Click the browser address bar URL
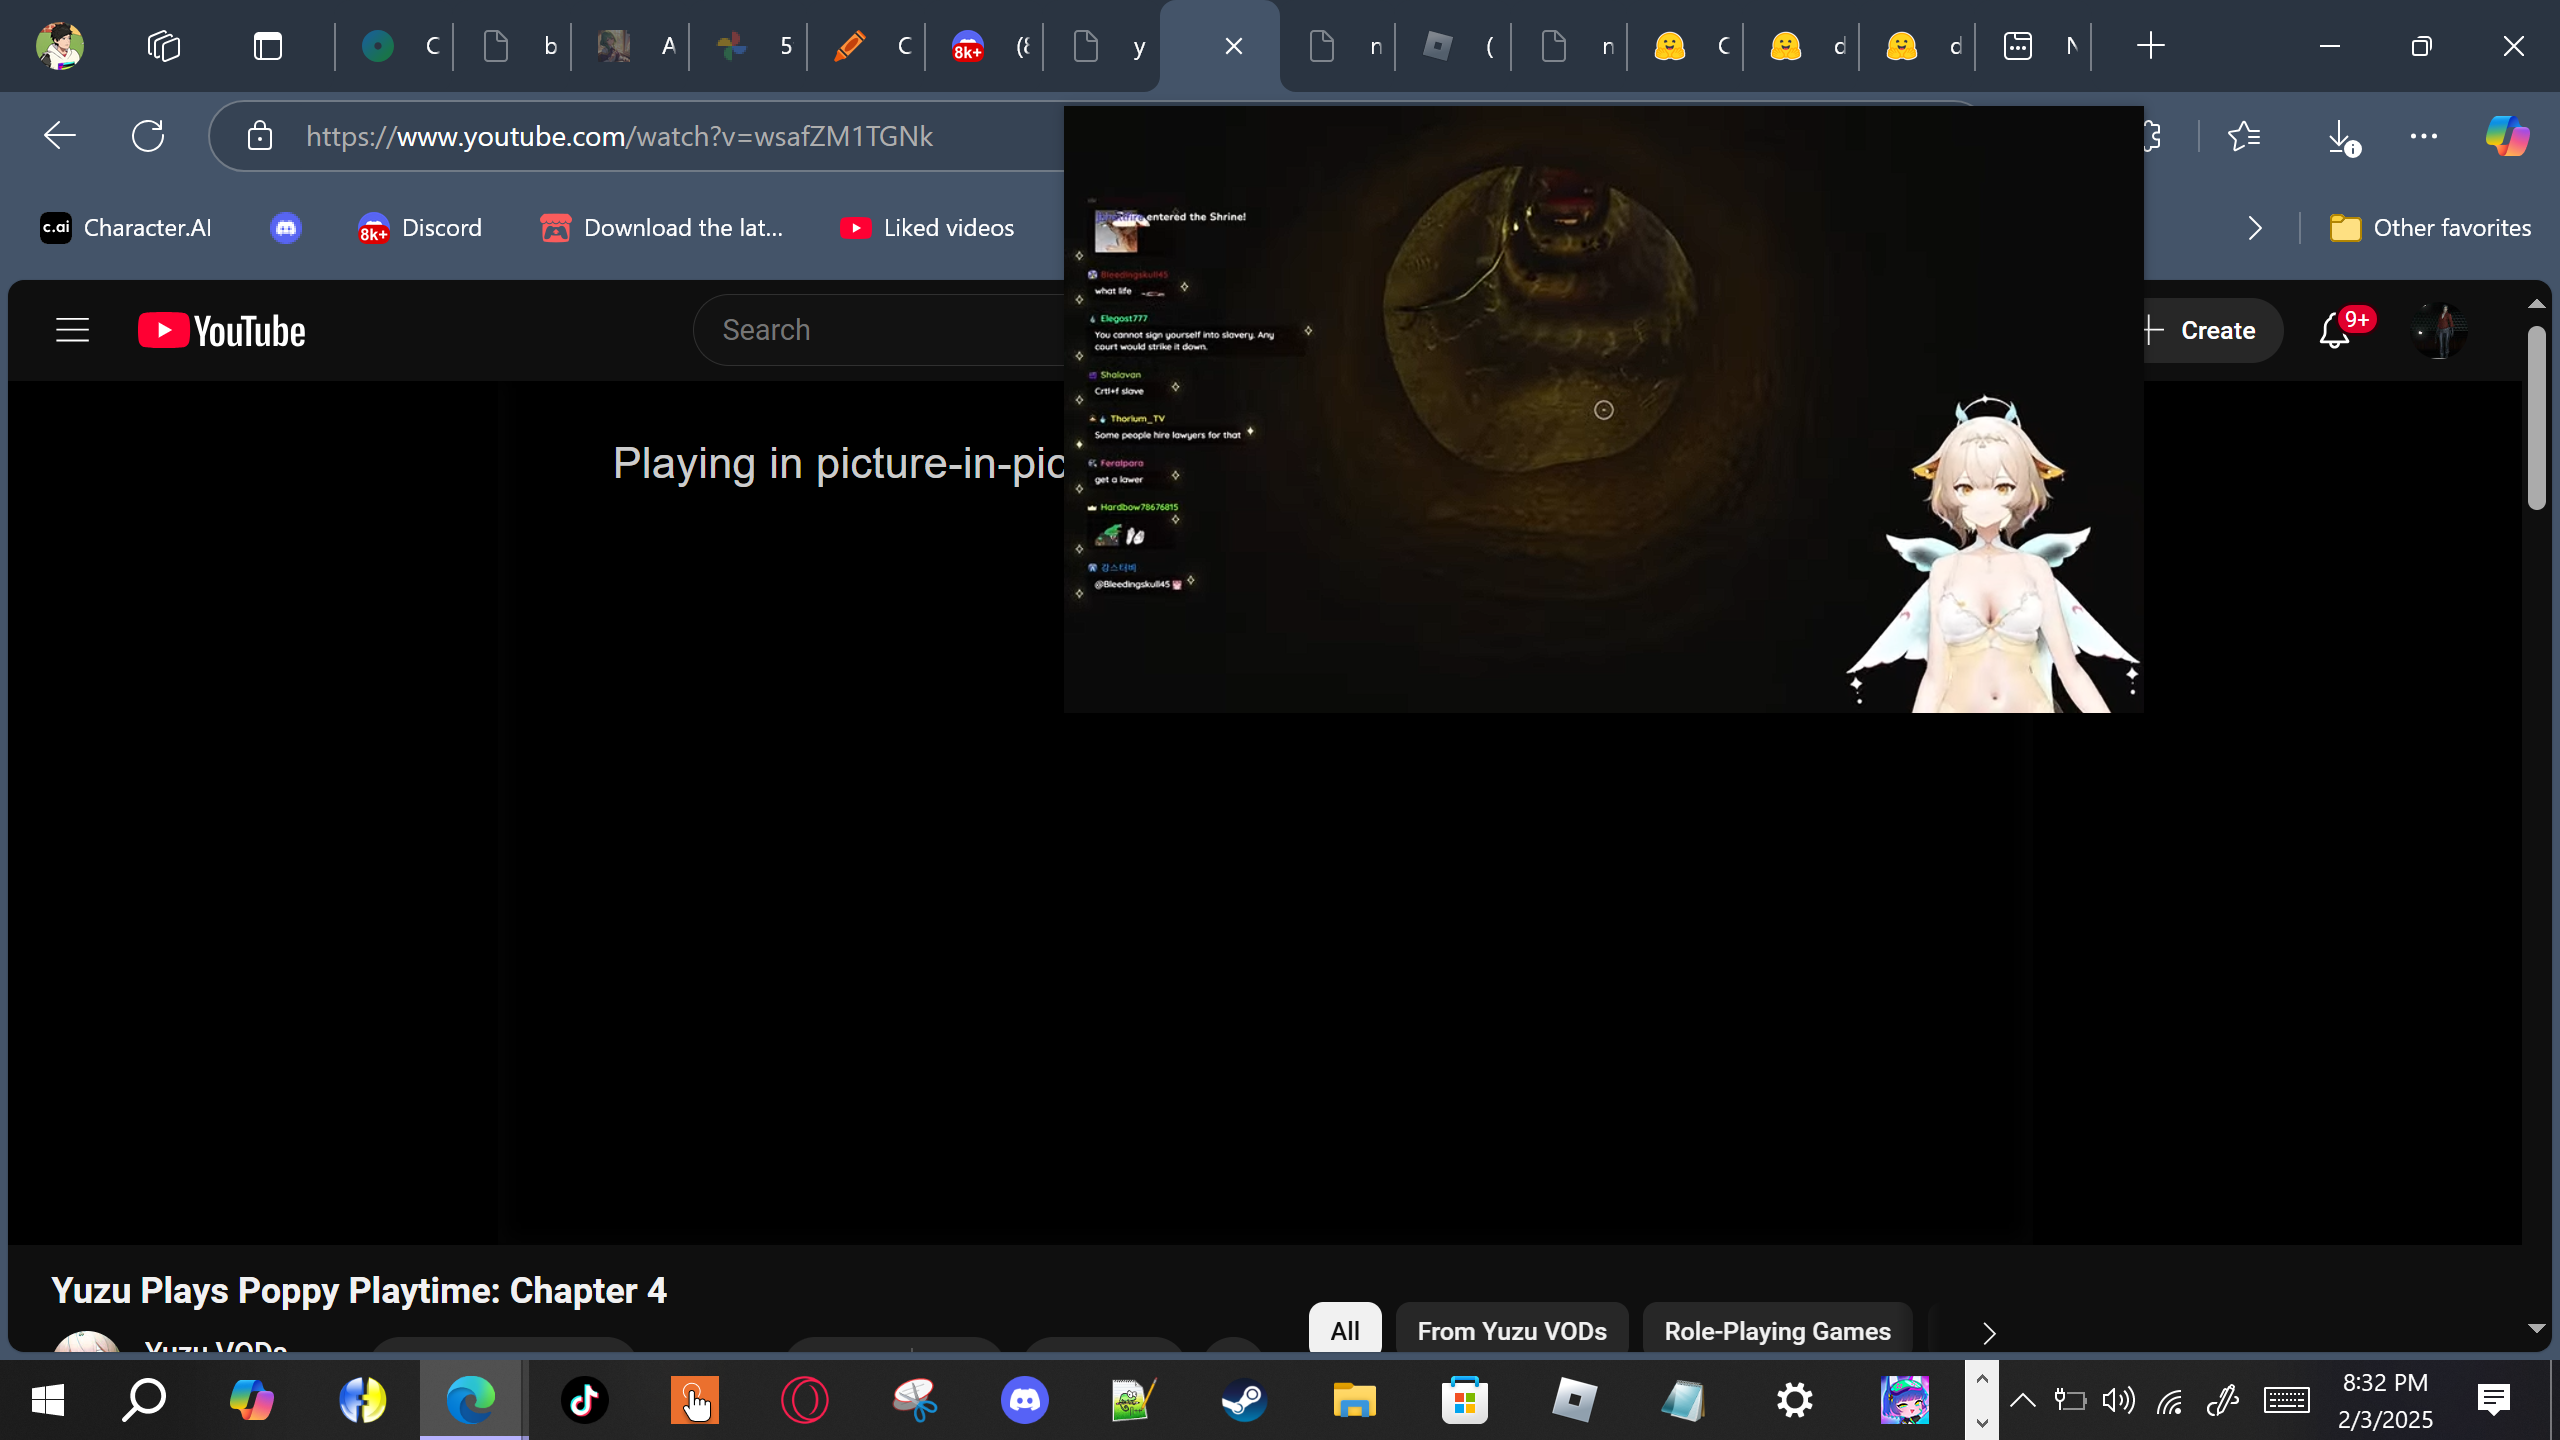The image size is (2560, 1440). tap(620, 136)
